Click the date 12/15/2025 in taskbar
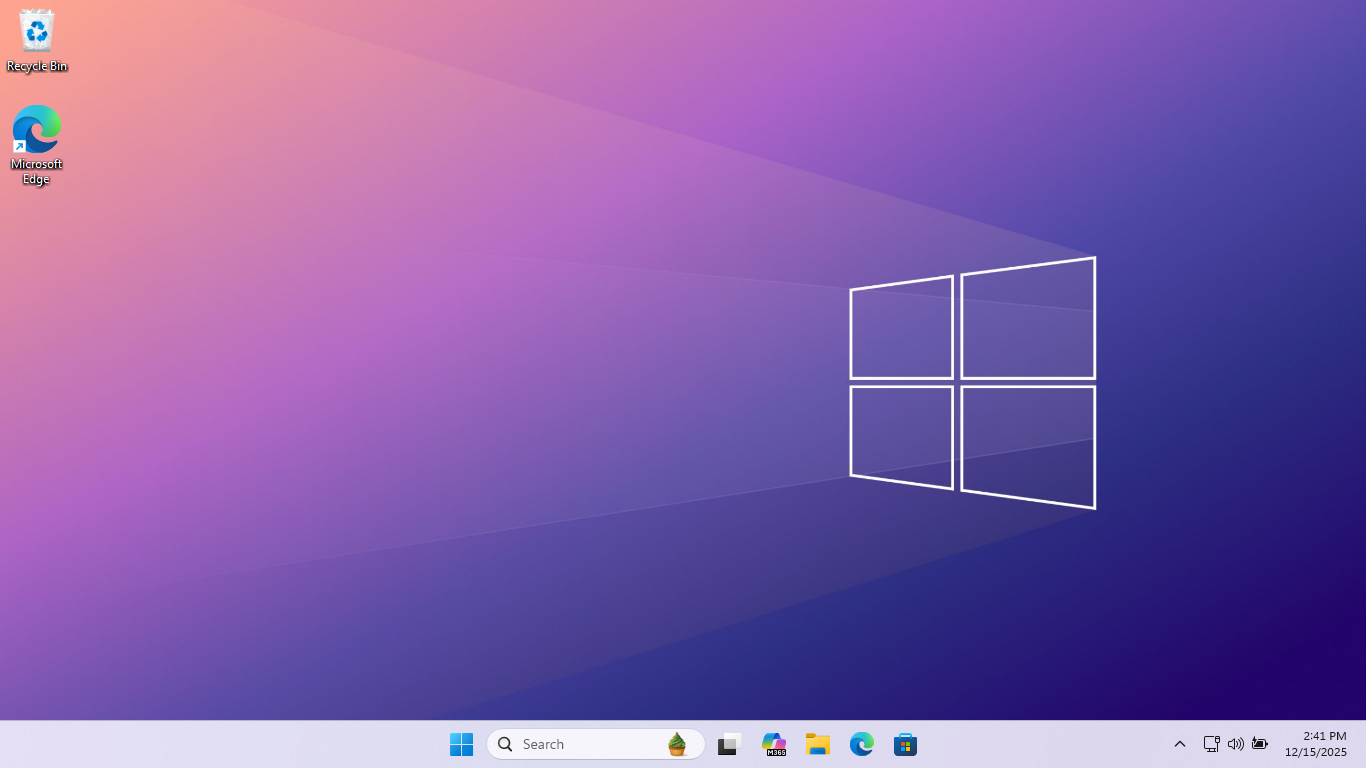The image size is (1366, 768). 1315,752
